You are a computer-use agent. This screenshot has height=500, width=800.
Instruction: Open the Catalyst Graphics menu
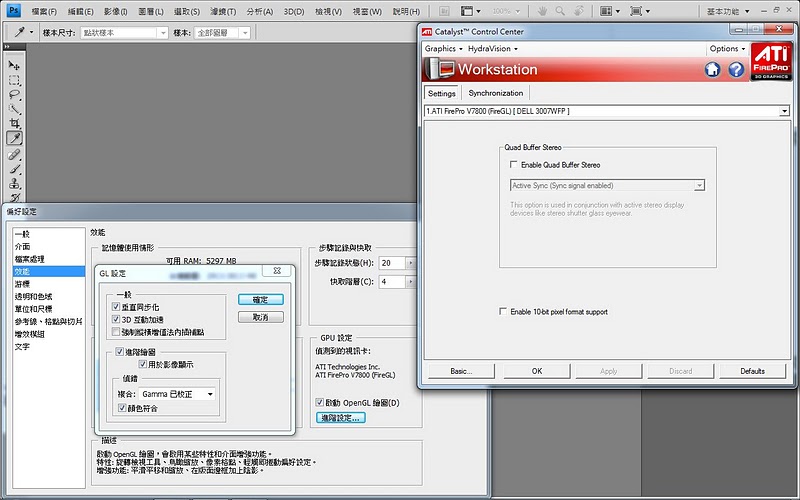click(443, 48)
